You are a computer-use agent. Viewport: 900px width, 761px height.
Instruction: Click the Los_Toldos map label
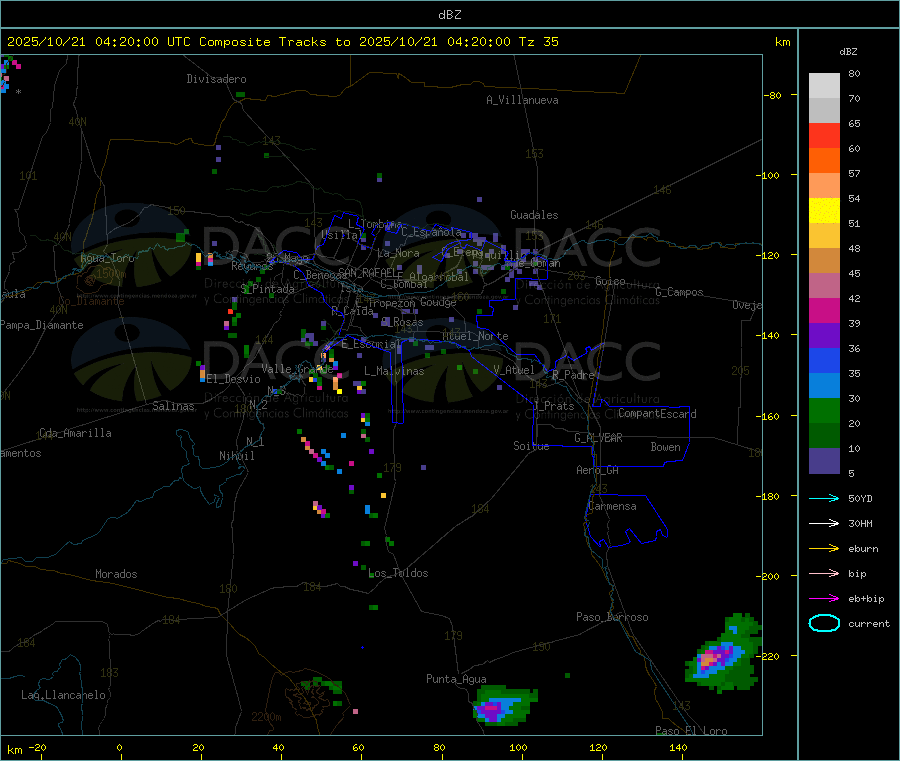(398, 573)
